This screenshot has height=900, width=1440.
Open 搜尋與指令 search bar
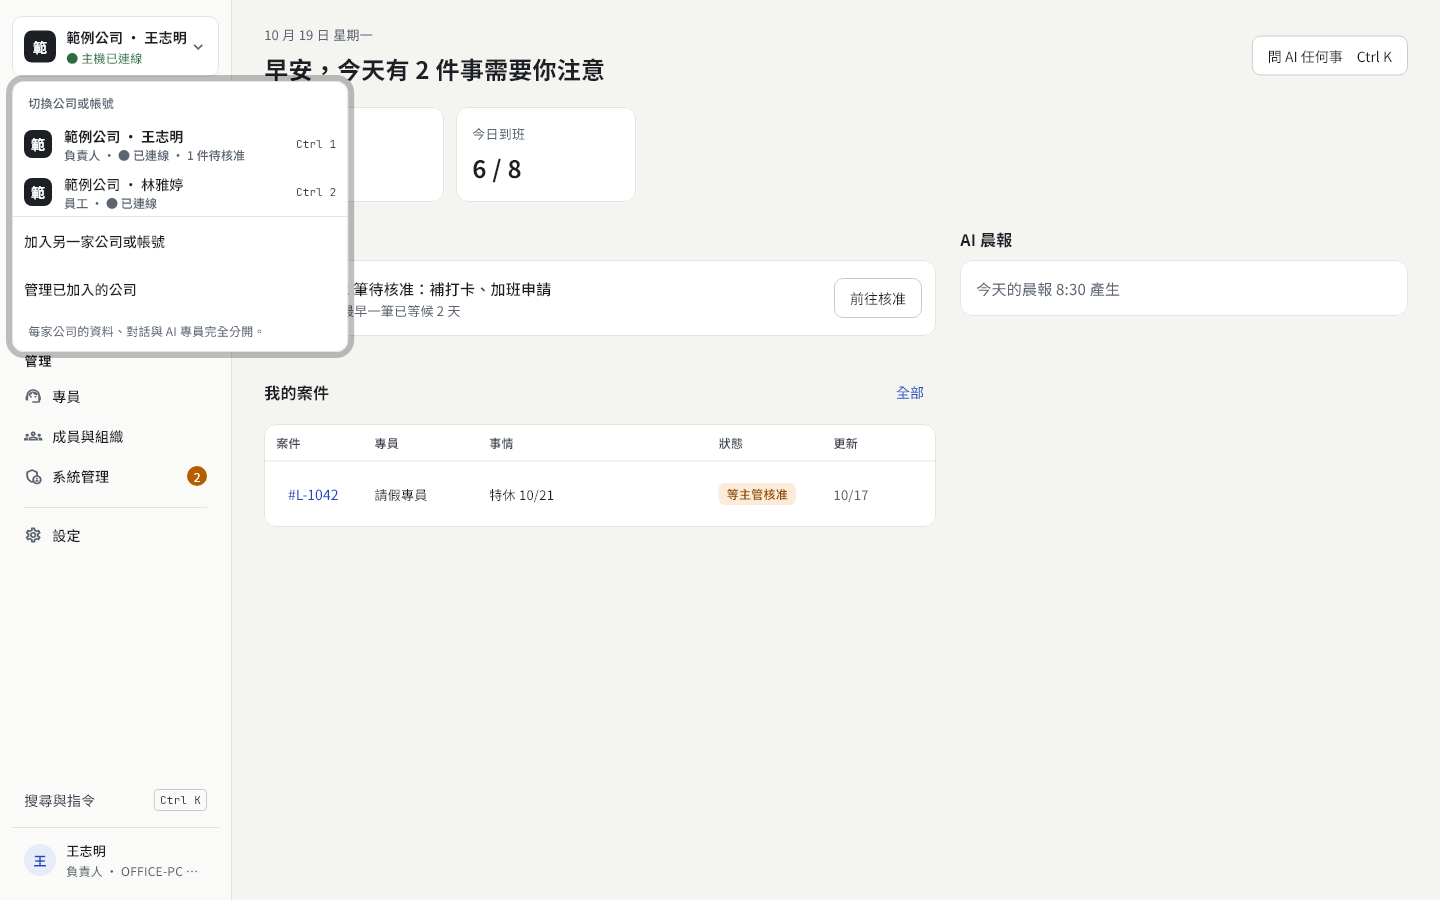(x=115, y=800)
